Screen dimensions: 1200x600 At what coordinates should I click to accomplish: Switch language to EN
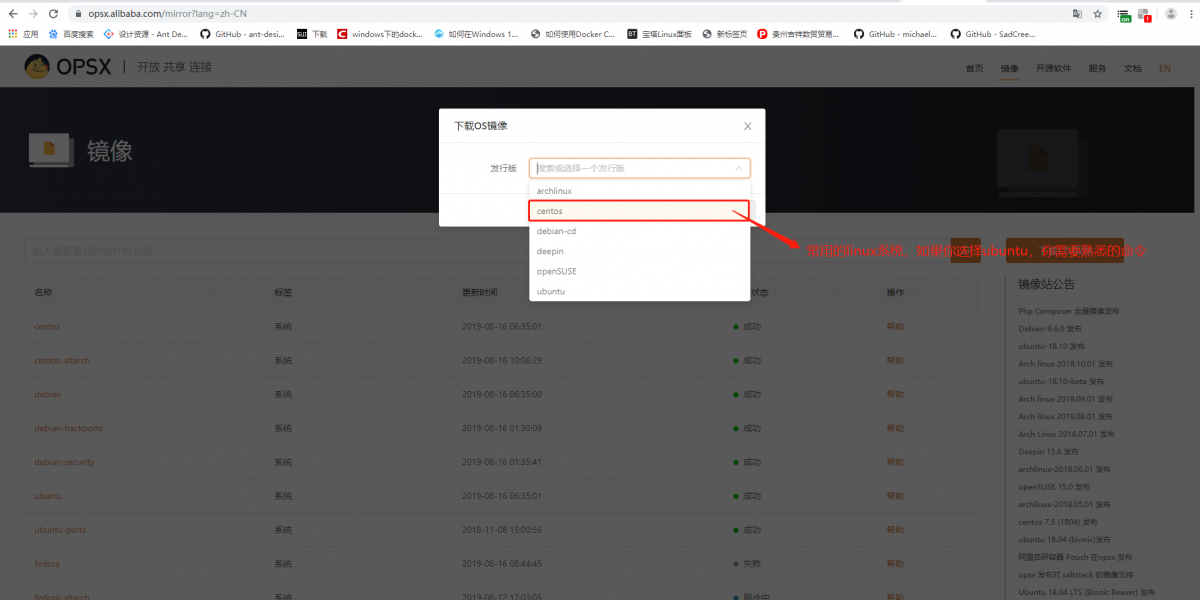click(x=1165, y=68)
